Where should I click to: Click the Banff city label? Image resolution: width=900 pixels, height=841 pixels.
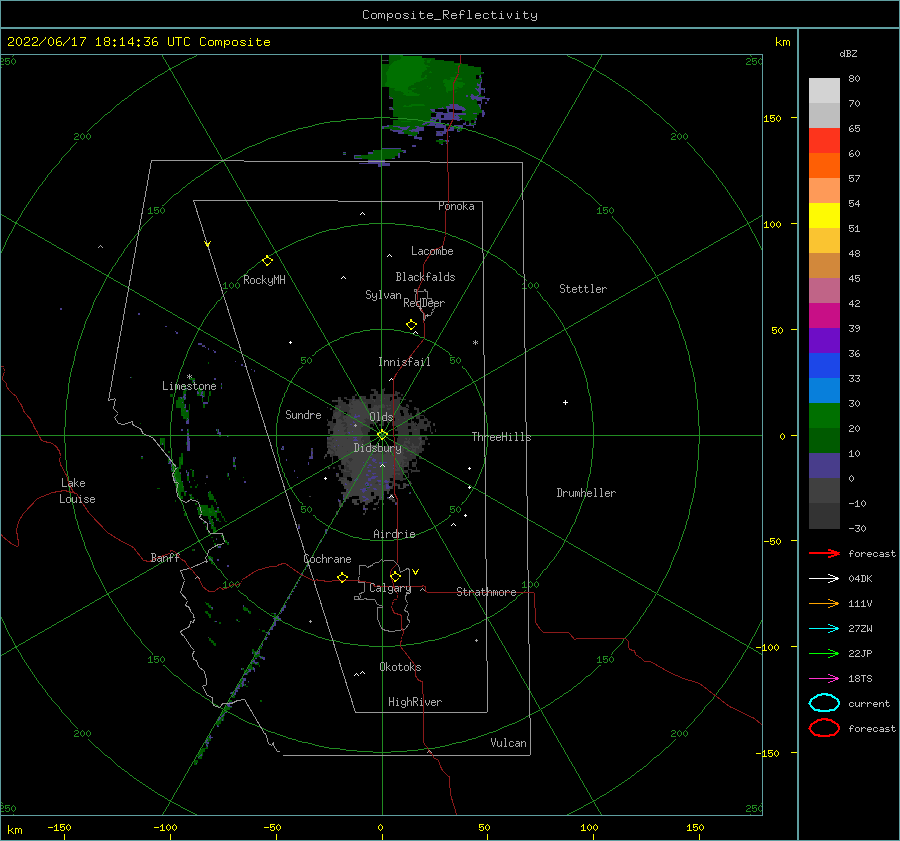point(165,557)
